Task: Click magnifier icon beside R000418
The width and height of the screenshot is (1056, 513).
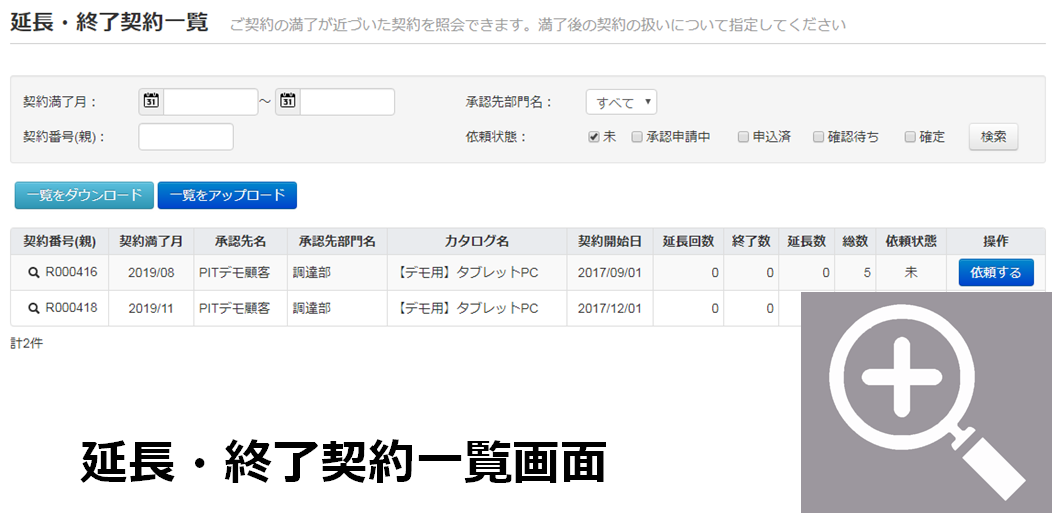Action: (x=33, y=308)
